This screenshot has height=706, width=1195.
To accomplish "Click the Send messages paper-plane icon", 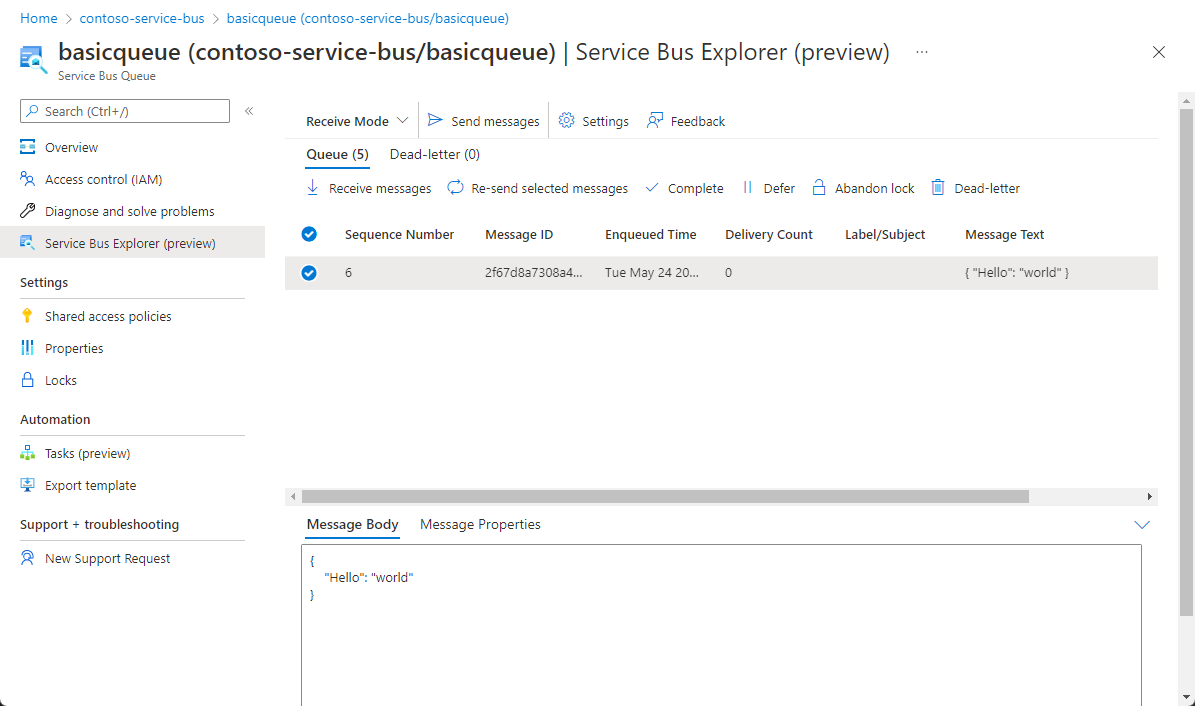I will pos(435,120).
